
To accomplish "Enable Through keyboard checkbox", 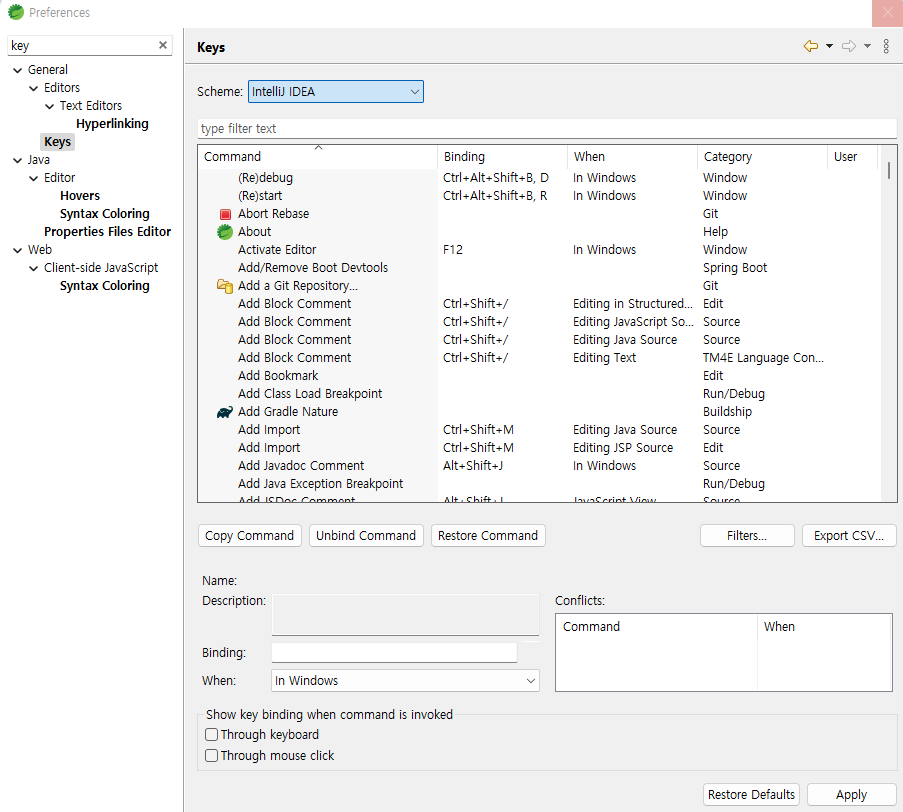I will (x=212, y=735).
